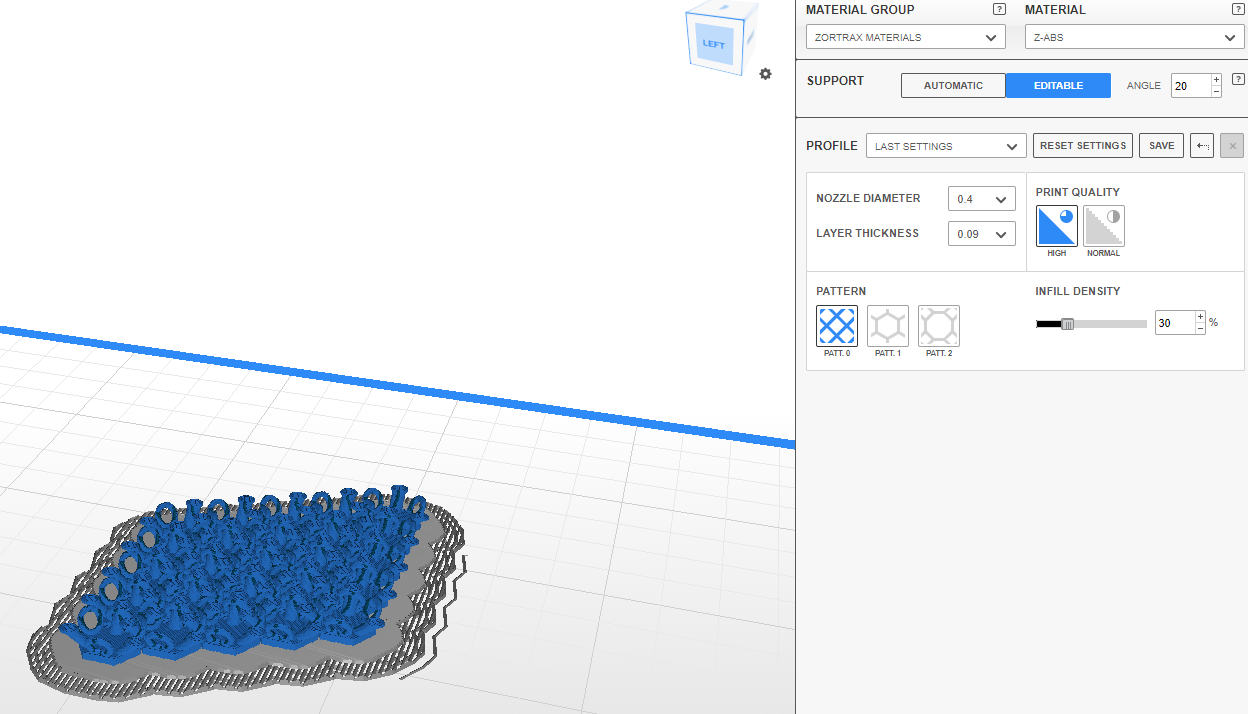Viewport: 1248px width, 714px height.
Task: Click the PRINT QUALITY label
Action: click(1078, 192)
